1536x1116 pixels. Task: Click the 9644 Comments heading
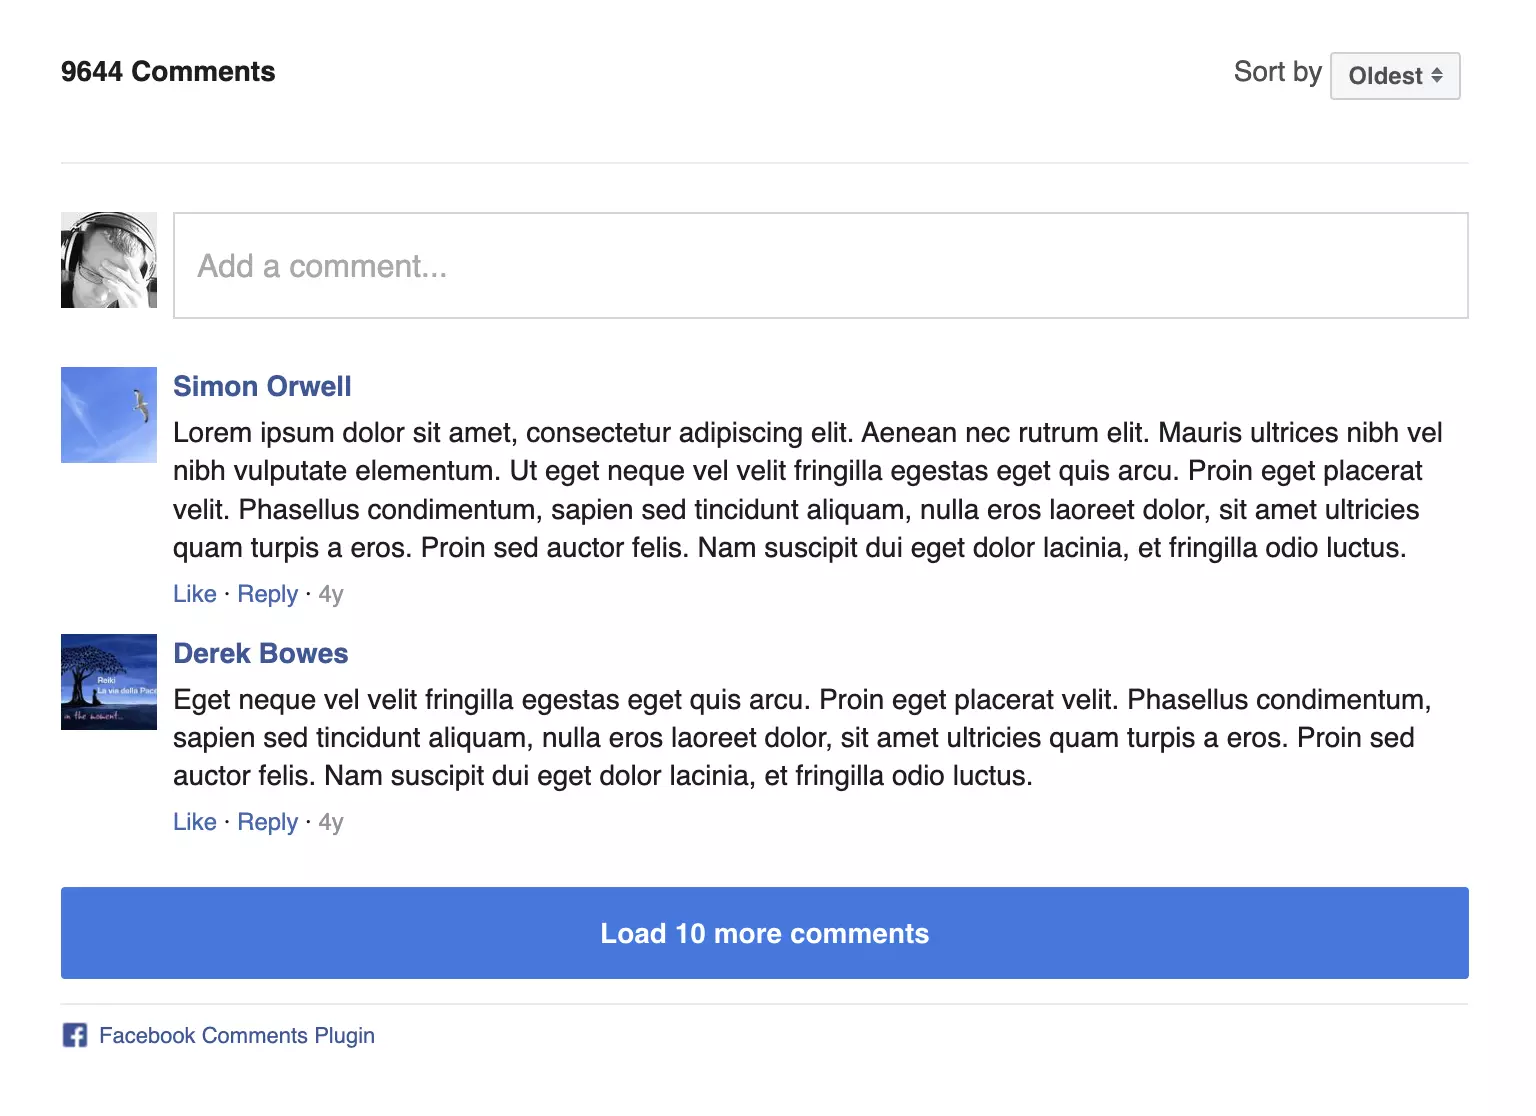[x=168, y=71]
